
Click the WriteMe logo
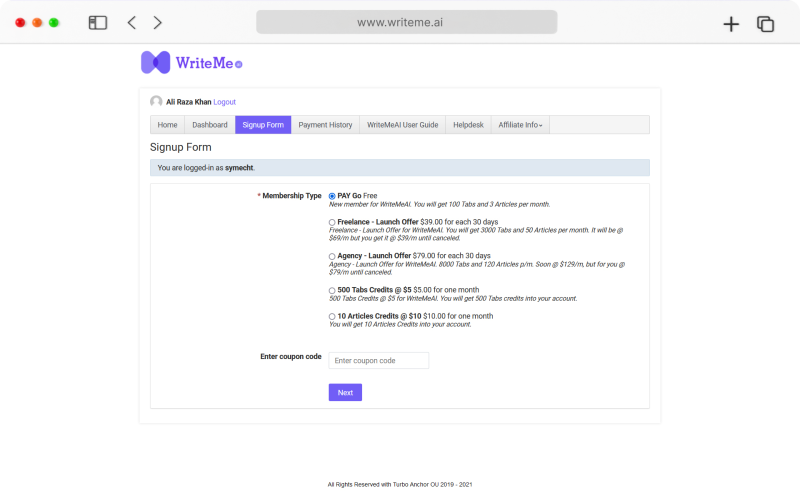[191, 63]
